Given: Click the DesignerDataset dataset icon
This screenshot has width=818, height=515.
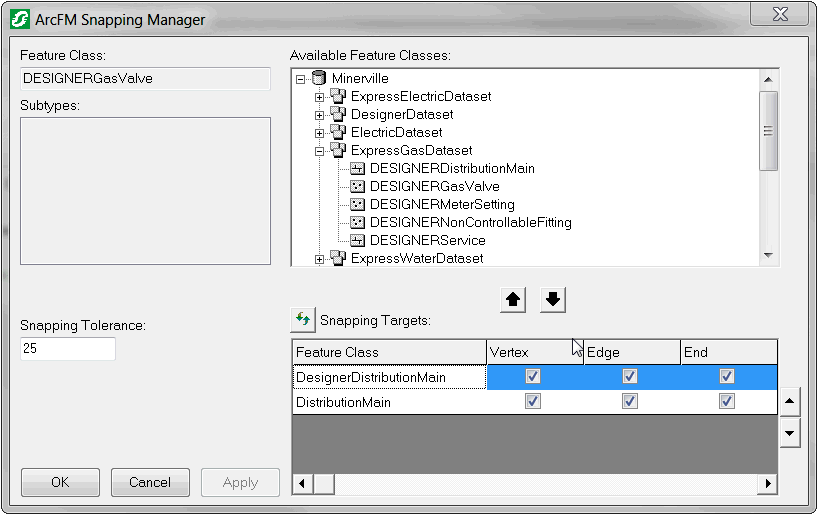Looking at the screenshot, I should pyautogui.click(x=338, y=114).
